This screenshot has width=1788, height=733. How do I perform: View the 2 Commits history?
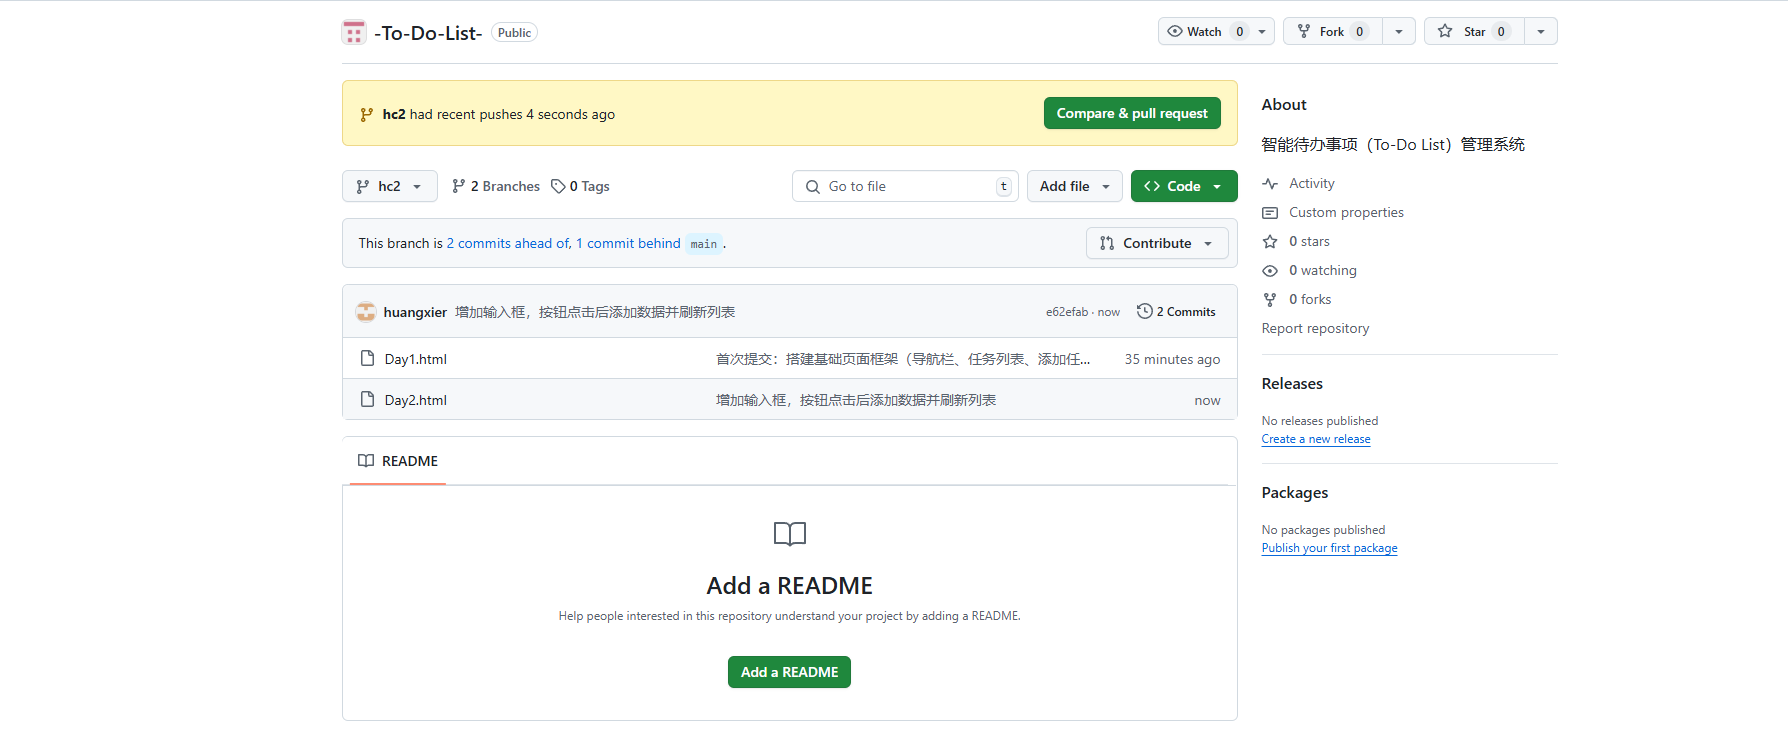(1177, 312)
